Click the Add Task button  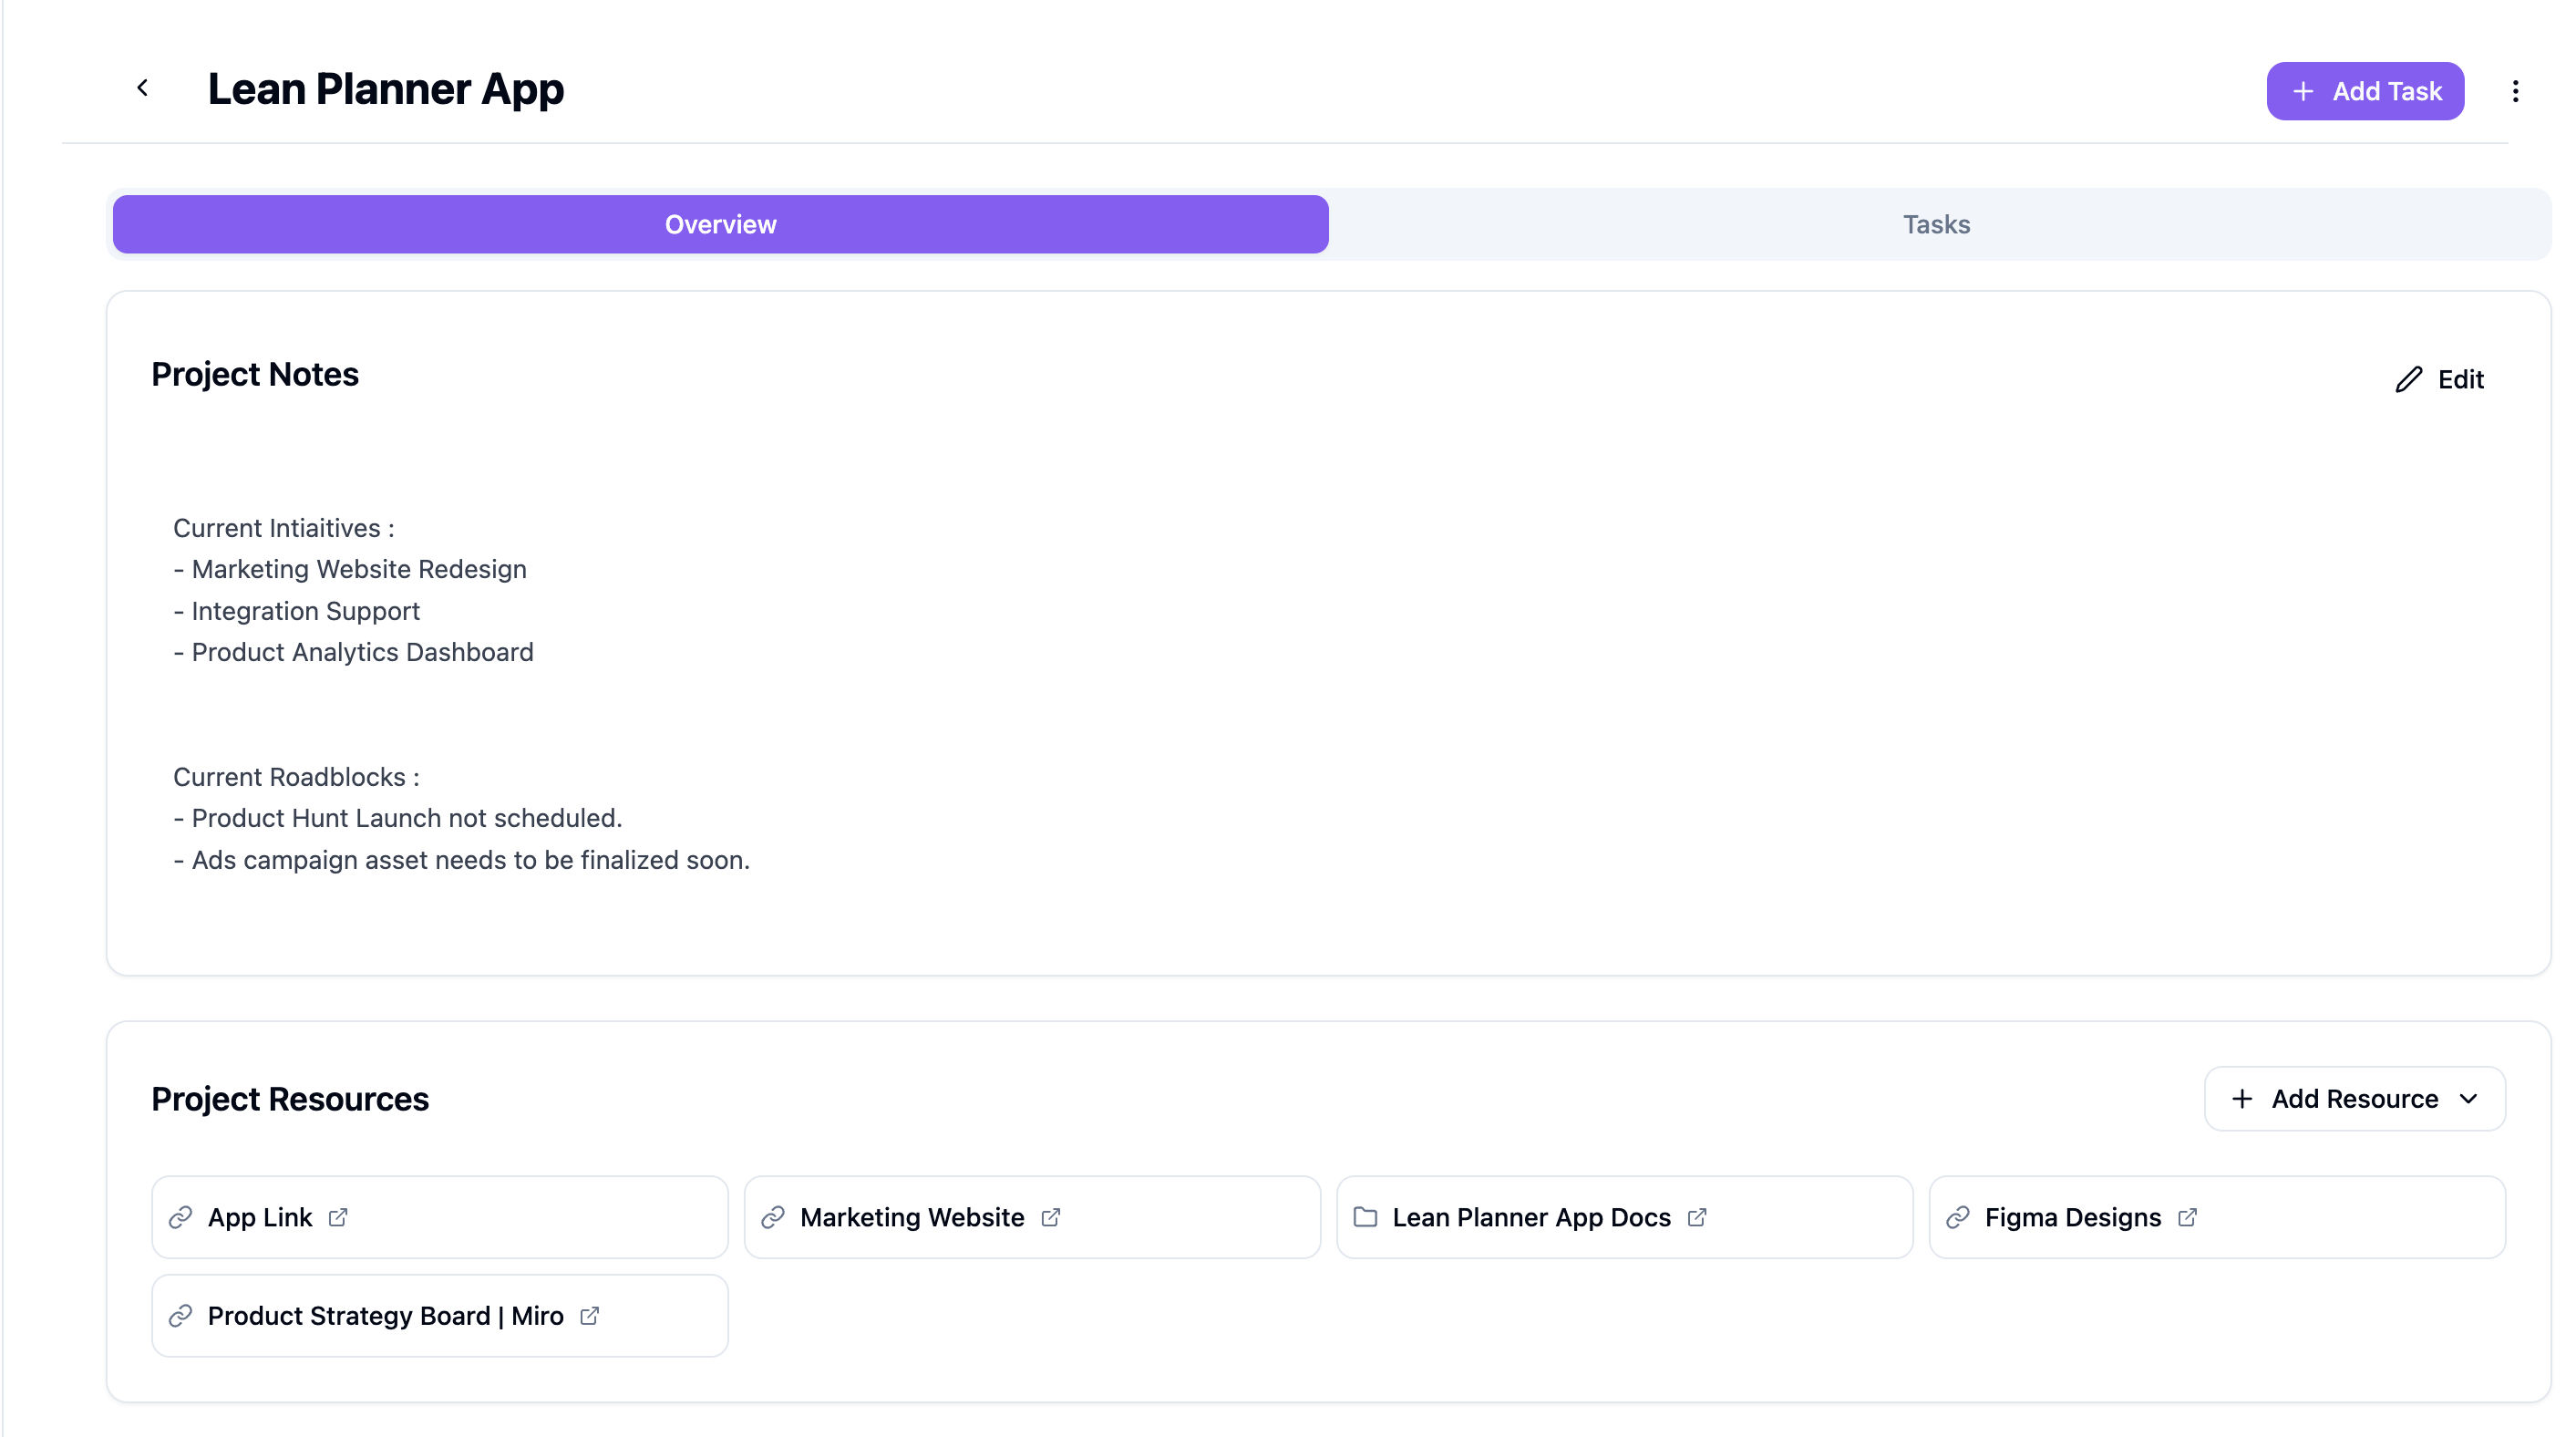coord(2365,91)
